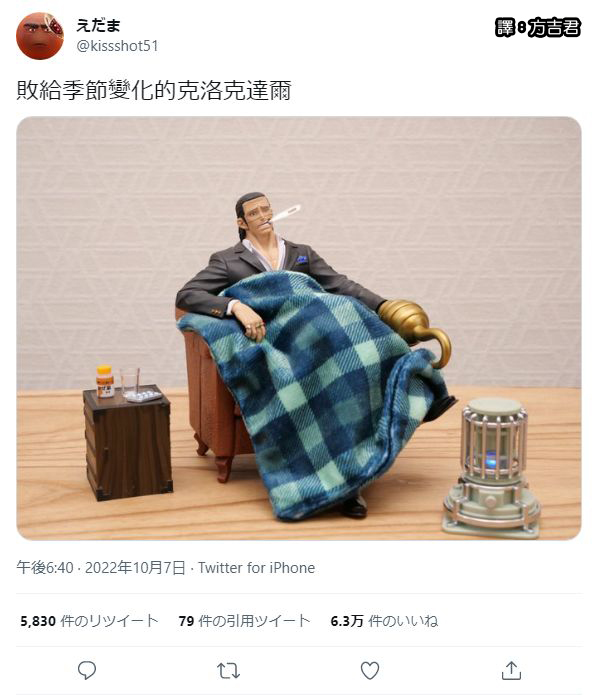Like the tweet with the heart icon
The image size is (598, 695).
coord(370,671)
